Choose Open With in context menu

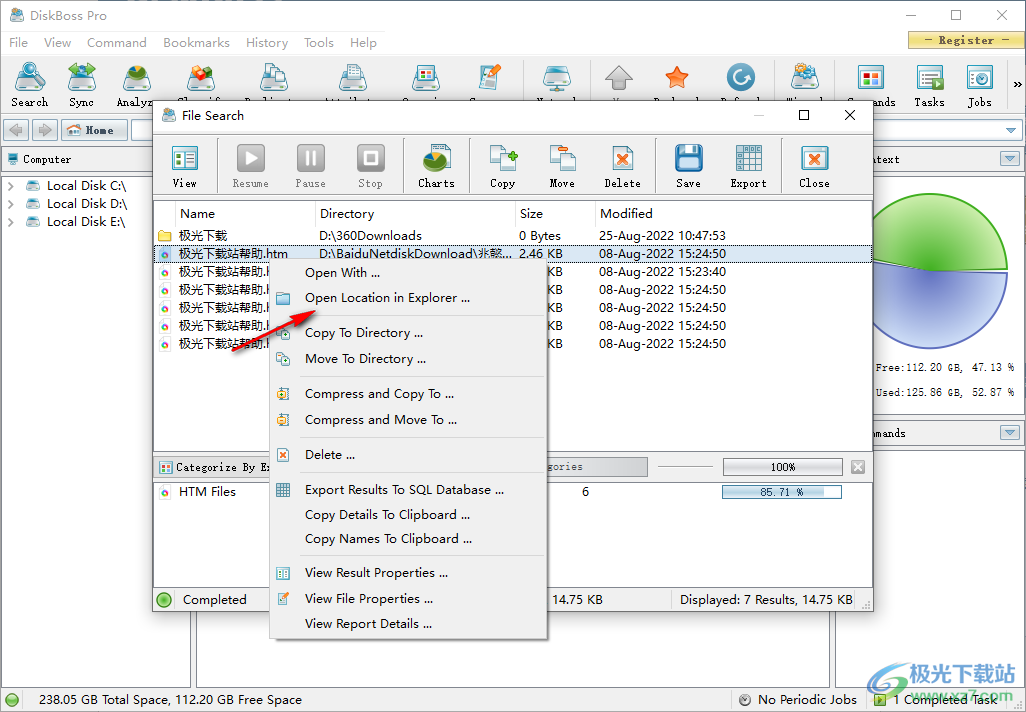pyautogui.click(x=408, y=273)
